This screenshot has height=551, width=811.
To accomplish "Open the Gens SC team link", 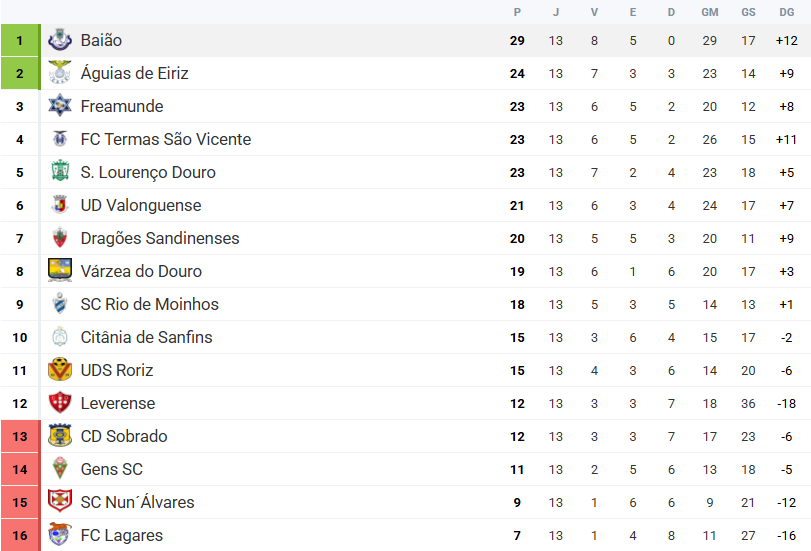I will [111, 470].
